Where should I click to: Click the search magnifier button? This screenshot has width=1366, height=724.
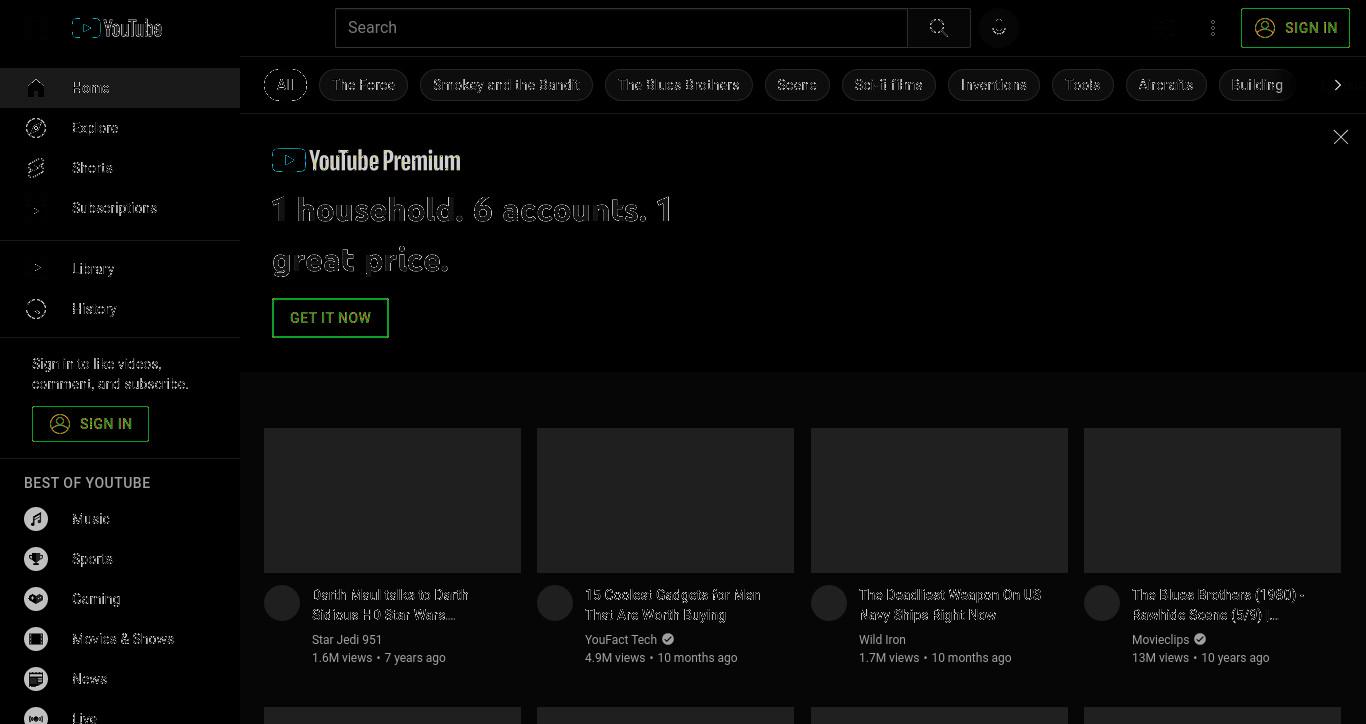pyautogui.click(x=939, y=28)
